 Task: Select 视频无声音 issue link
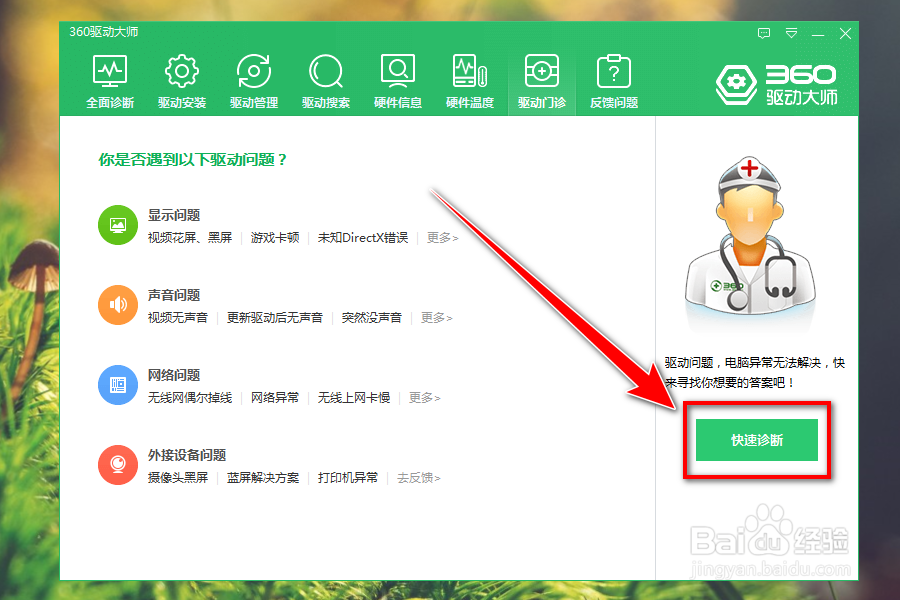(177, 318)
